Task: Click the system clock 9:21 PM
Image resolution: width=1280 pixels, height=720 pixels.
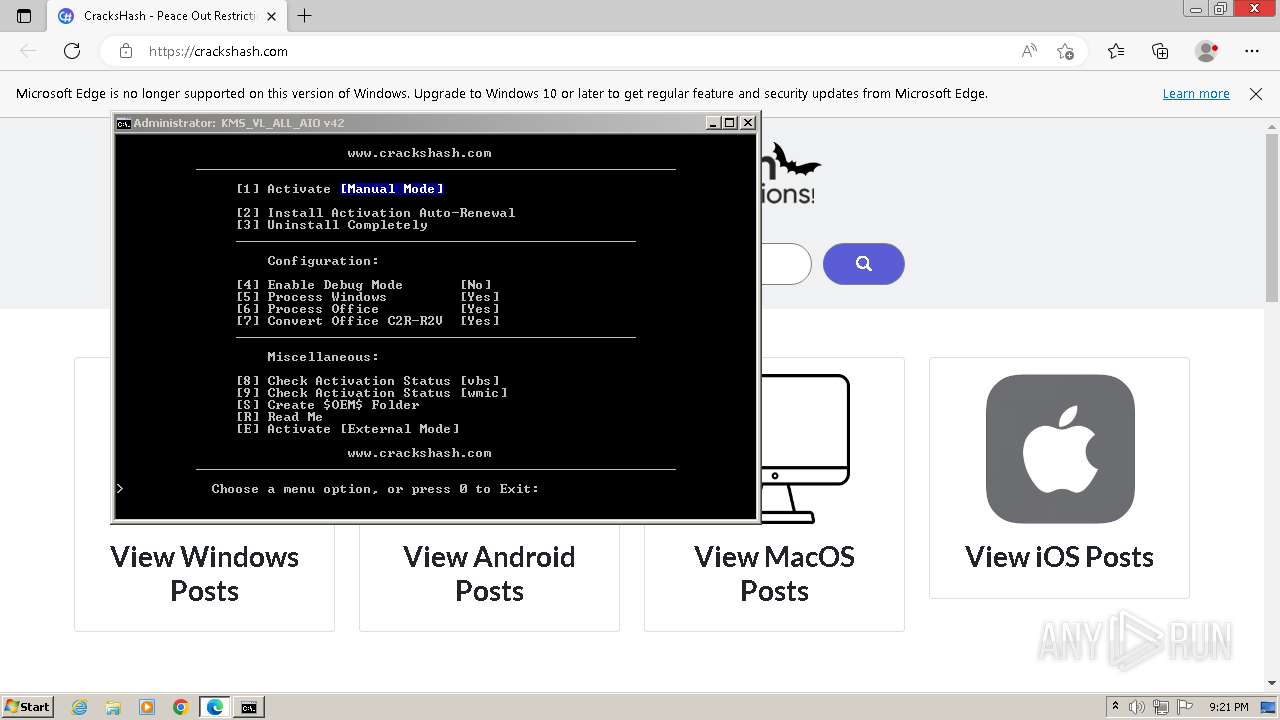Action: pyautogui.click(x=1228, y=707)
